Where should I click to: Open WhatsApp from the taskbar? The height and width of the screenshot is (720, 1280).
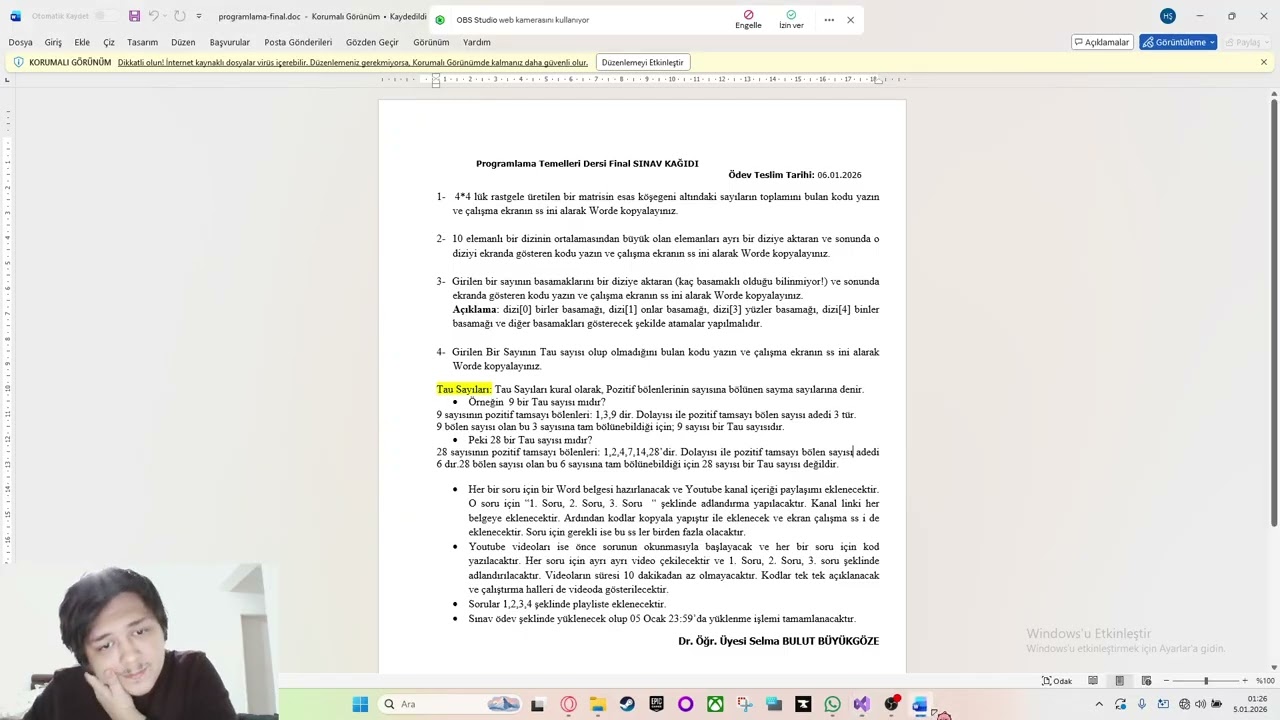point(833,704)
